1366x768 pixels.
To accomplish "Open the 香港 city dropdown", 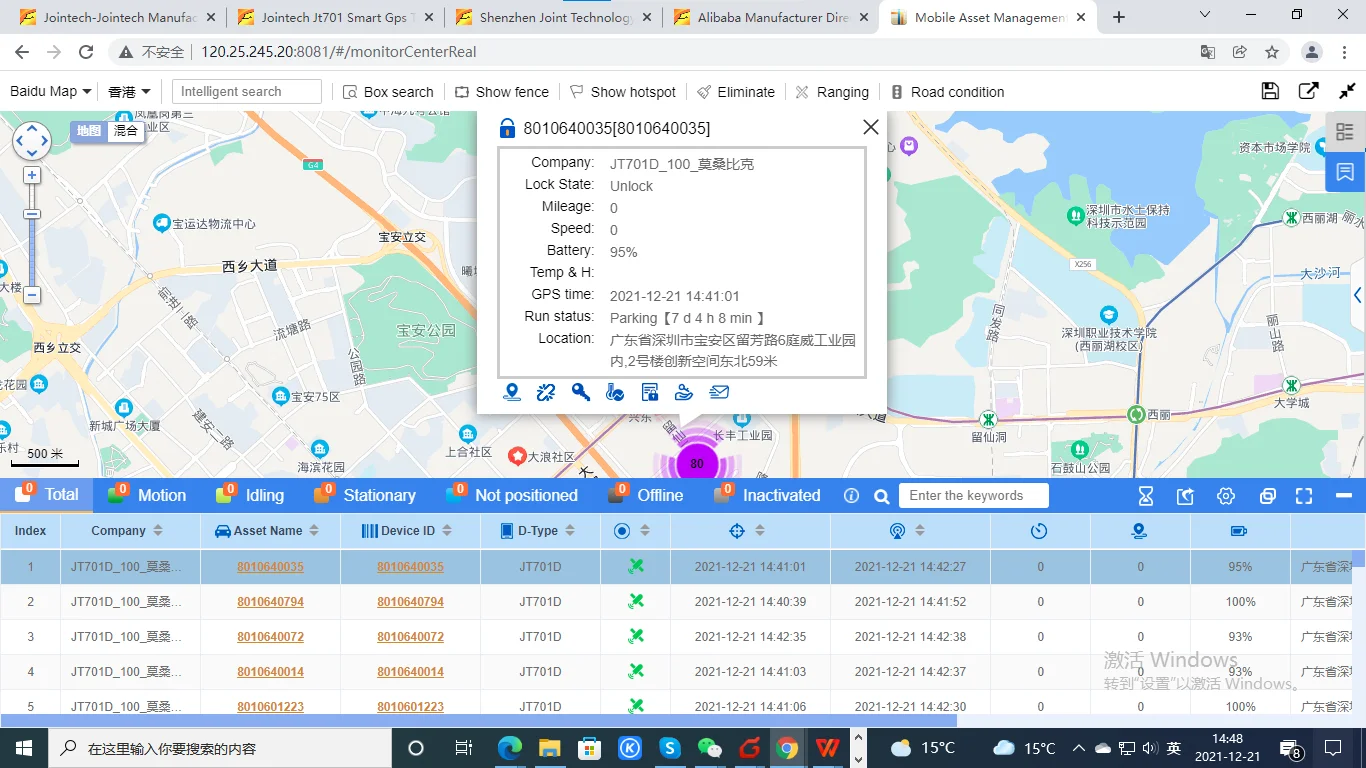I will pyautogui.click(x=129, y=92).
